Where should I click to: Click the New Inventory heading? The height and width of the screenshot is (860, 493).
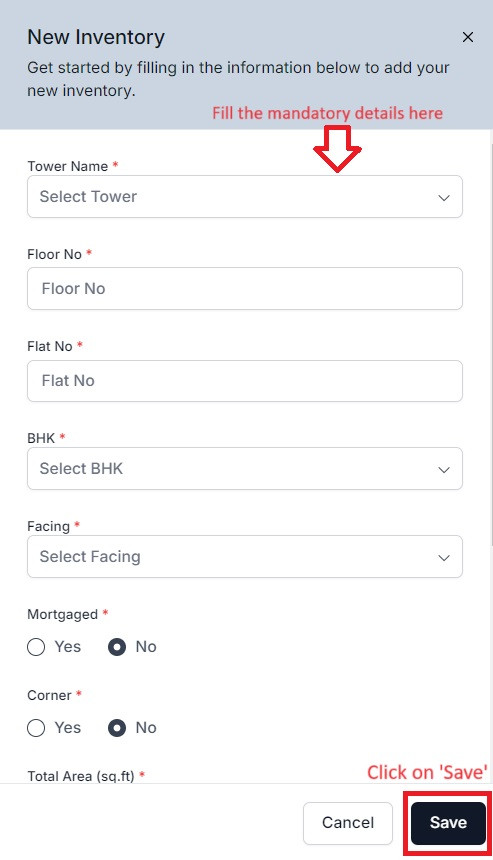click(96, 37)
